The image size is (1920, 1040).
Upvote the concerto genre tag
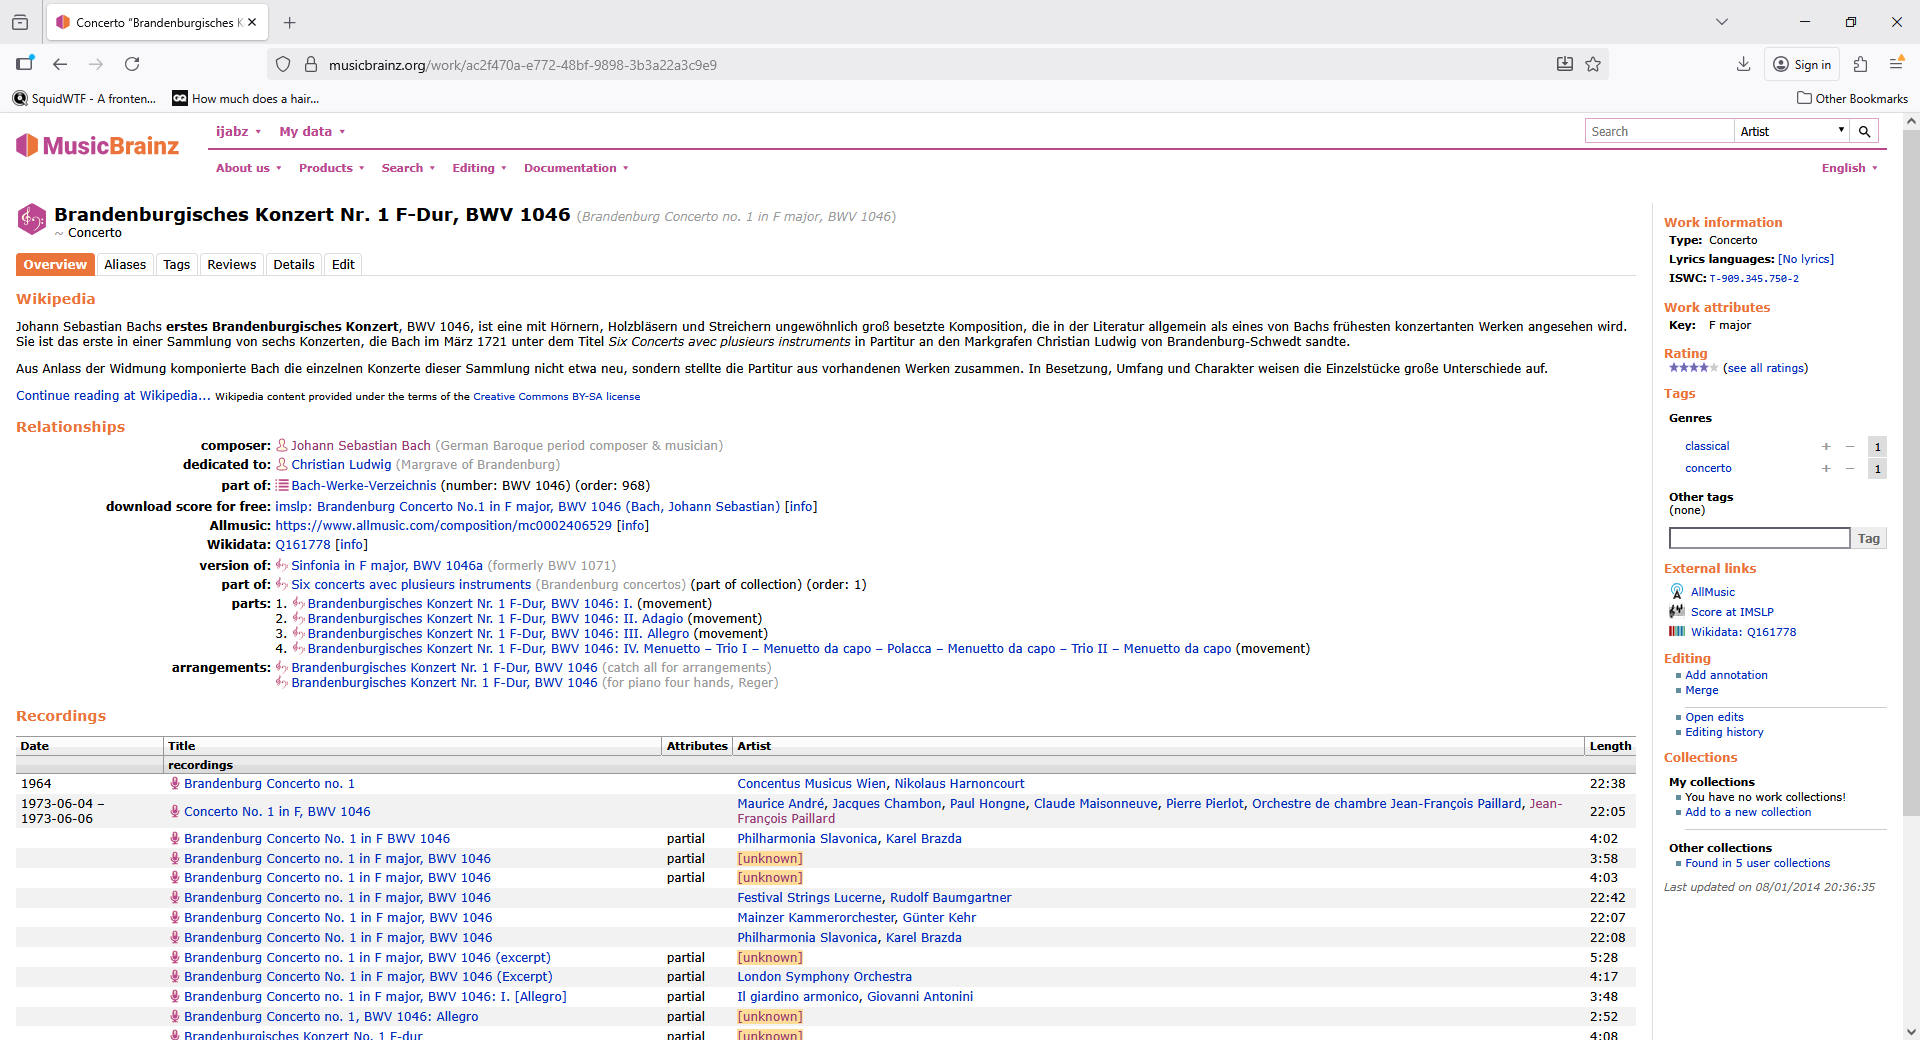tap(1826, 469)
